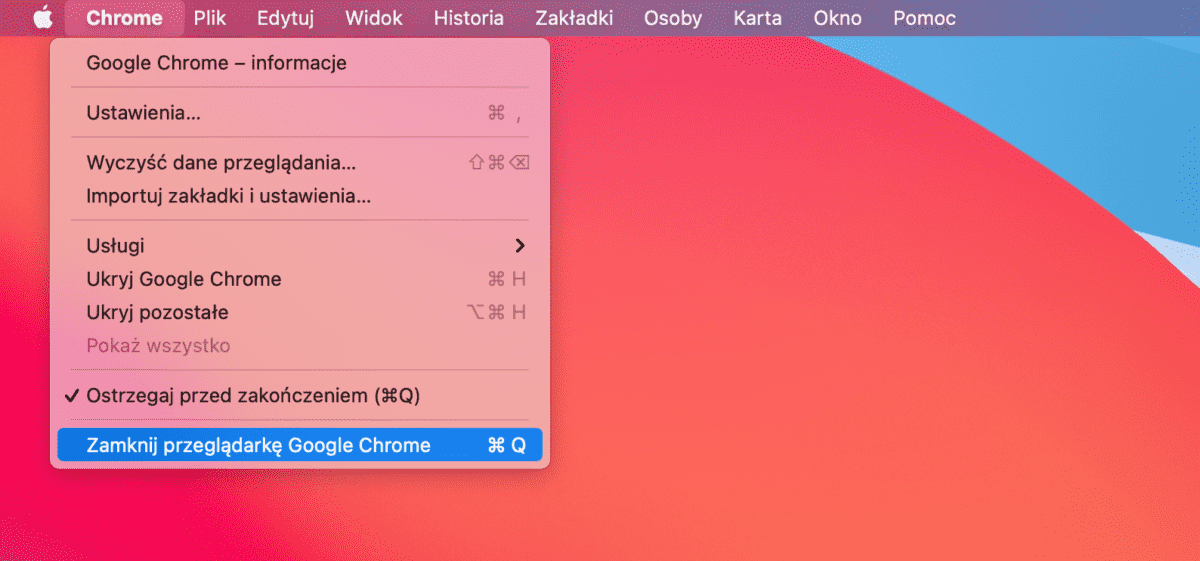Open the Zakładki menu
This screenshot has width=1200, height=561.
[574, 18]
